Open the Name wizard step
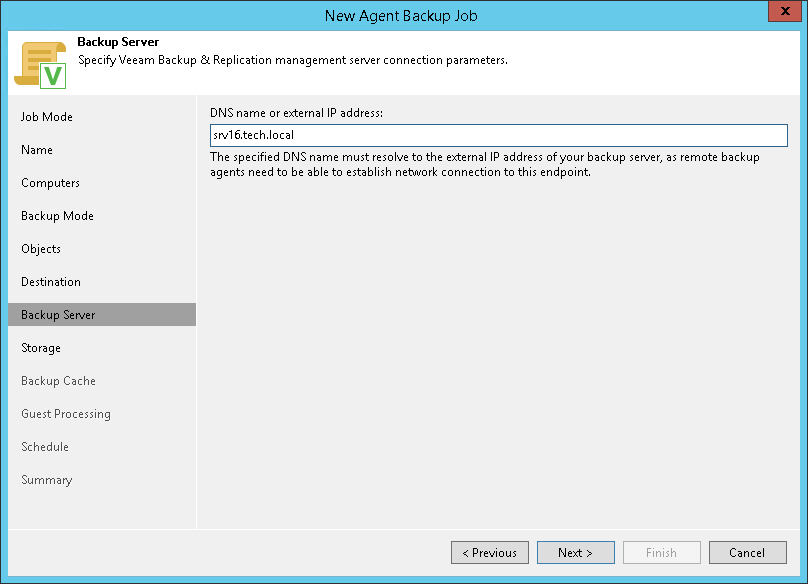The height and width of the screenshot is (584, 808). [x=37, y=150]
